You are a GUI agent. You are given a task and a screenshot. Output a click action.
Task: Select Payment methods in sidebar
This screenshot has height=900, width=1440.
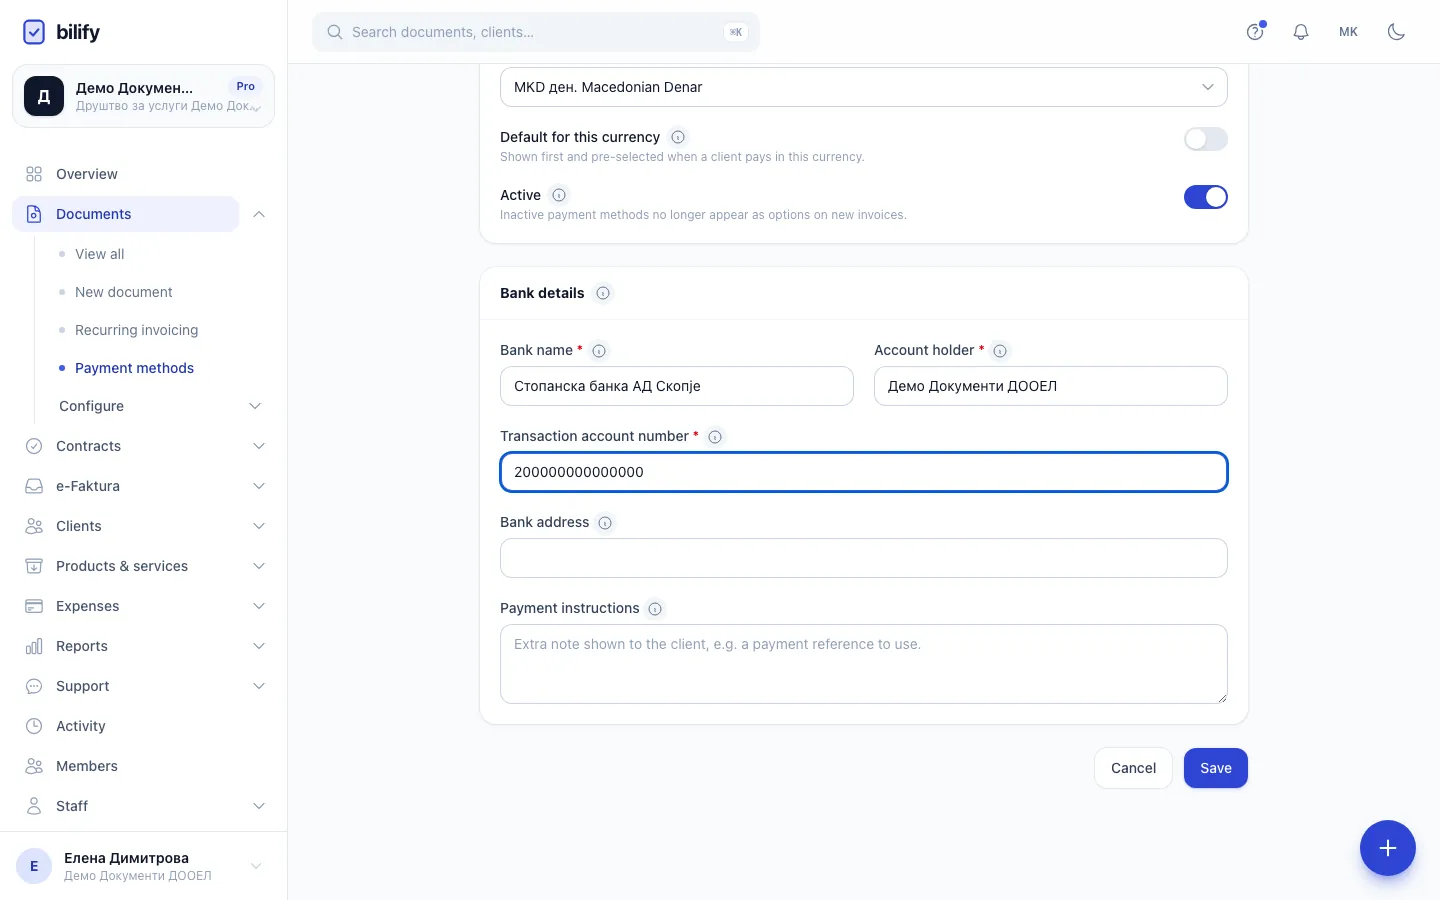(135, 368)
